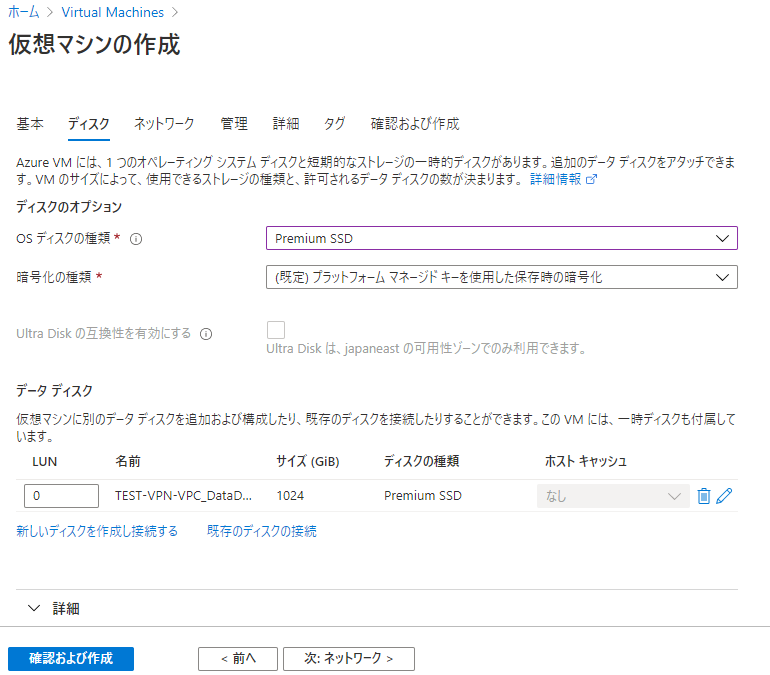Switch to the ネットワーク tab

point(164,124)
